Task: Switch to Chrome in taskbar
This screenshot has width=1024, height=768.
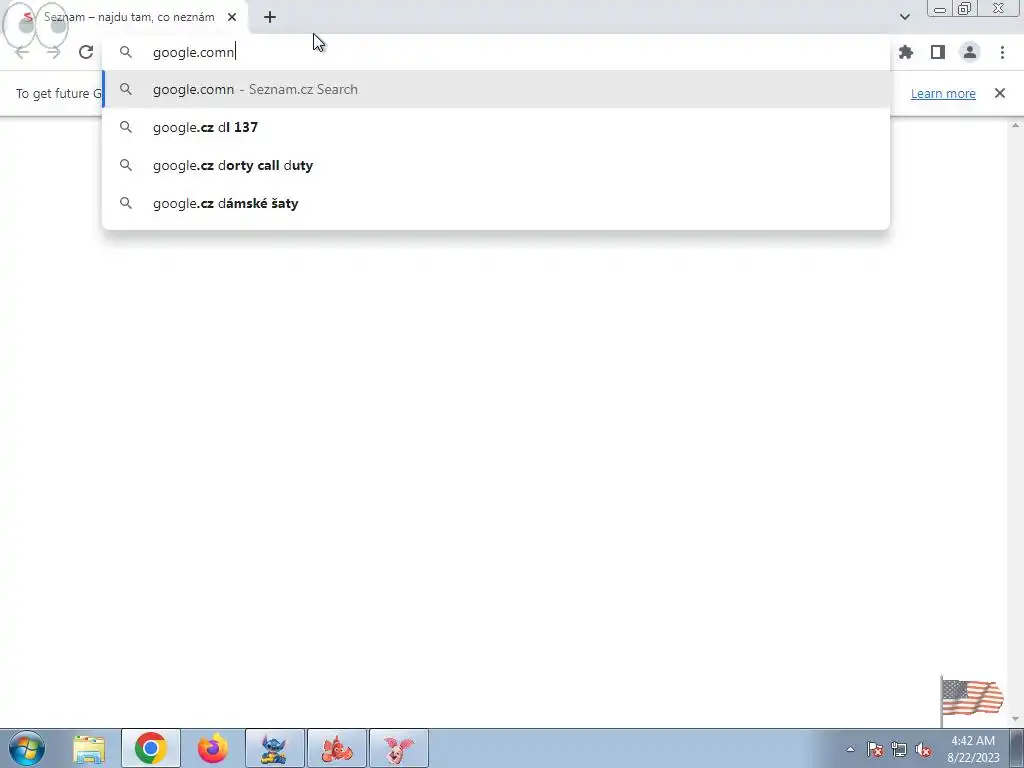Action: (x=151, y=748)
